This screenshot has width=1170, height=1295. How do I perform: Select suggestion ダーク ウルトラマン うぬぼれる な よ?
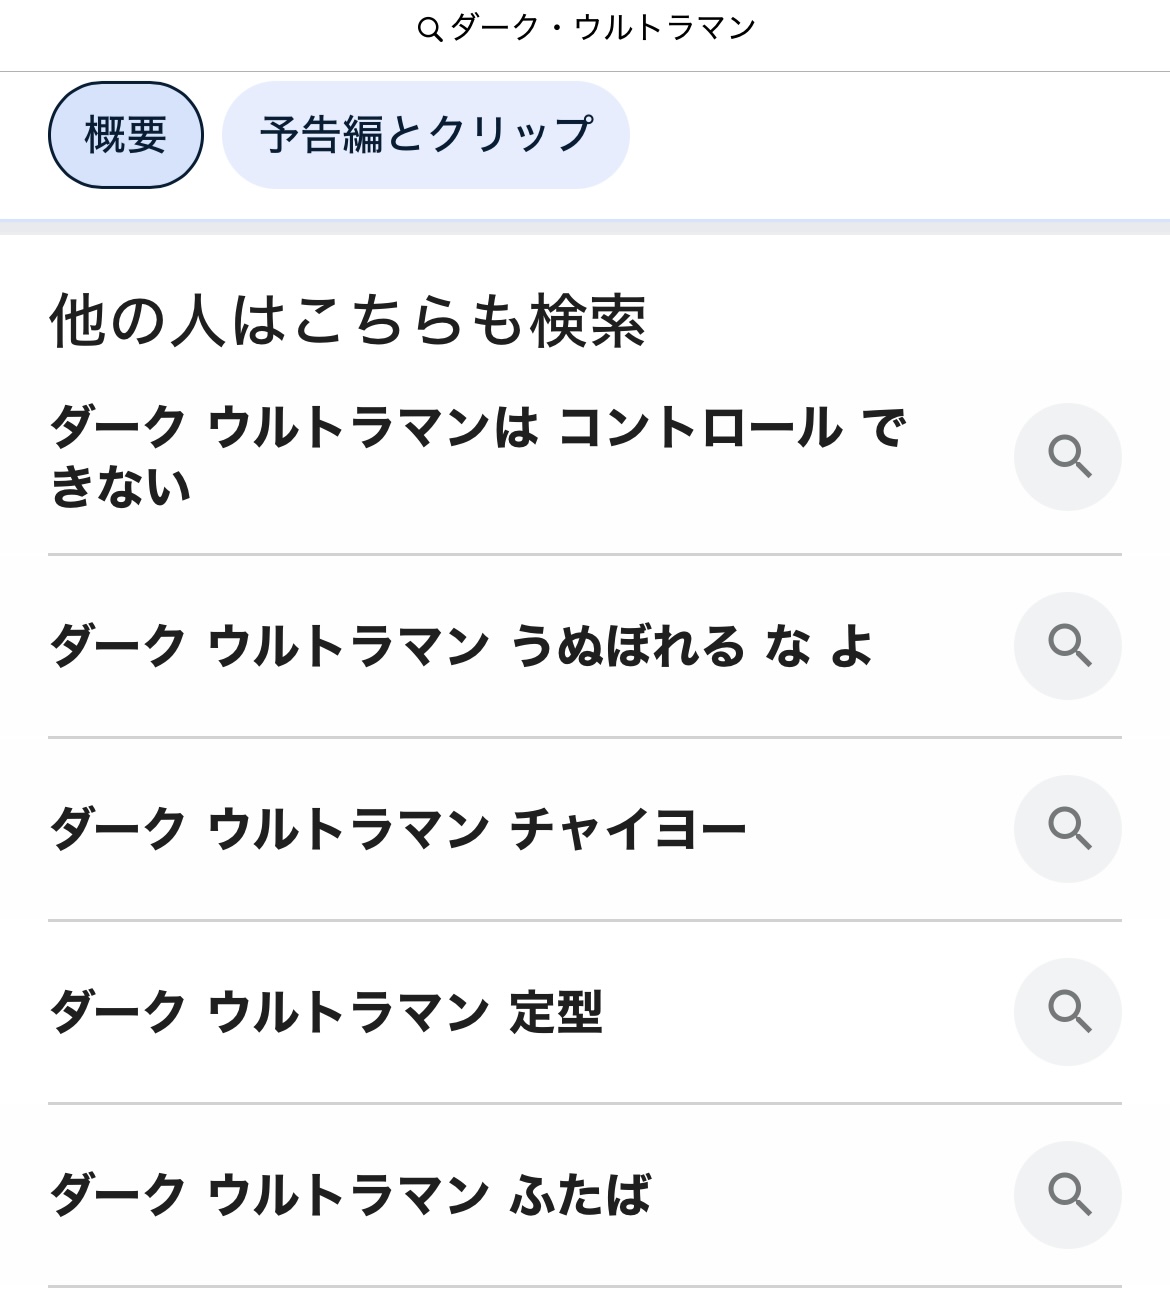click(462, 646)
